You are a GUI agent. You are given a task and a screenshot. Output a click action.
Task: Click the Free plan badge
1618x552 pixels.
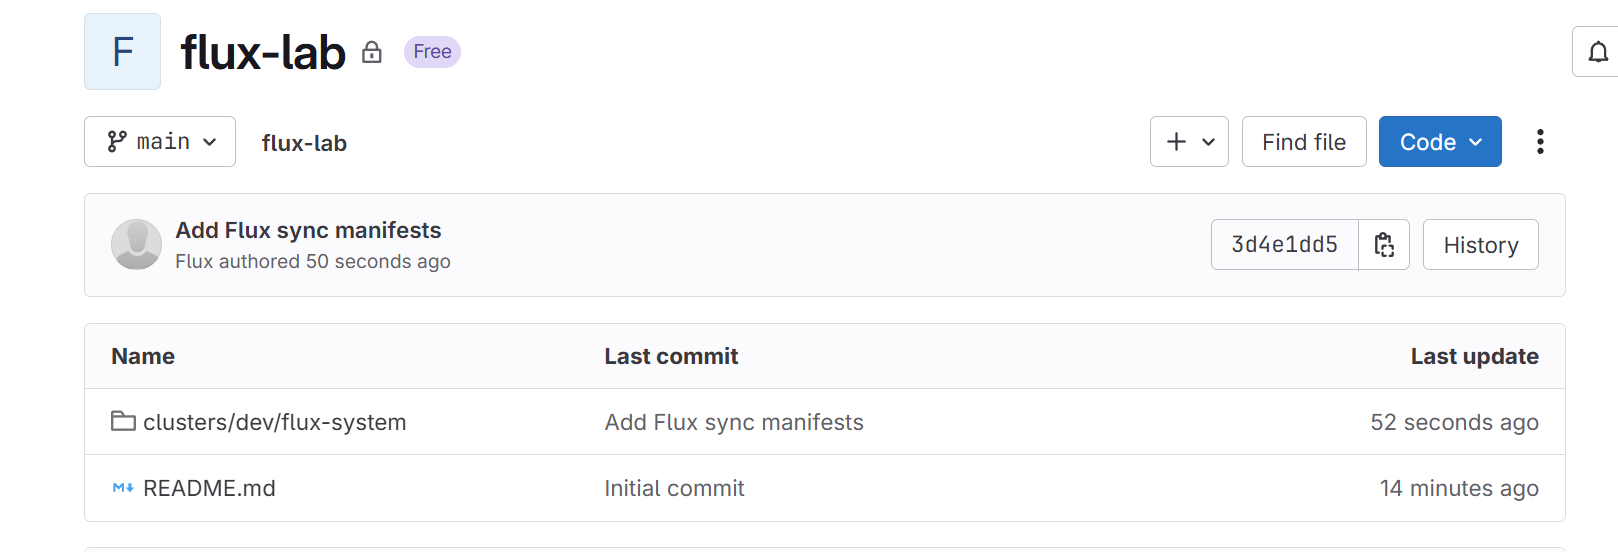coord(432,52)
